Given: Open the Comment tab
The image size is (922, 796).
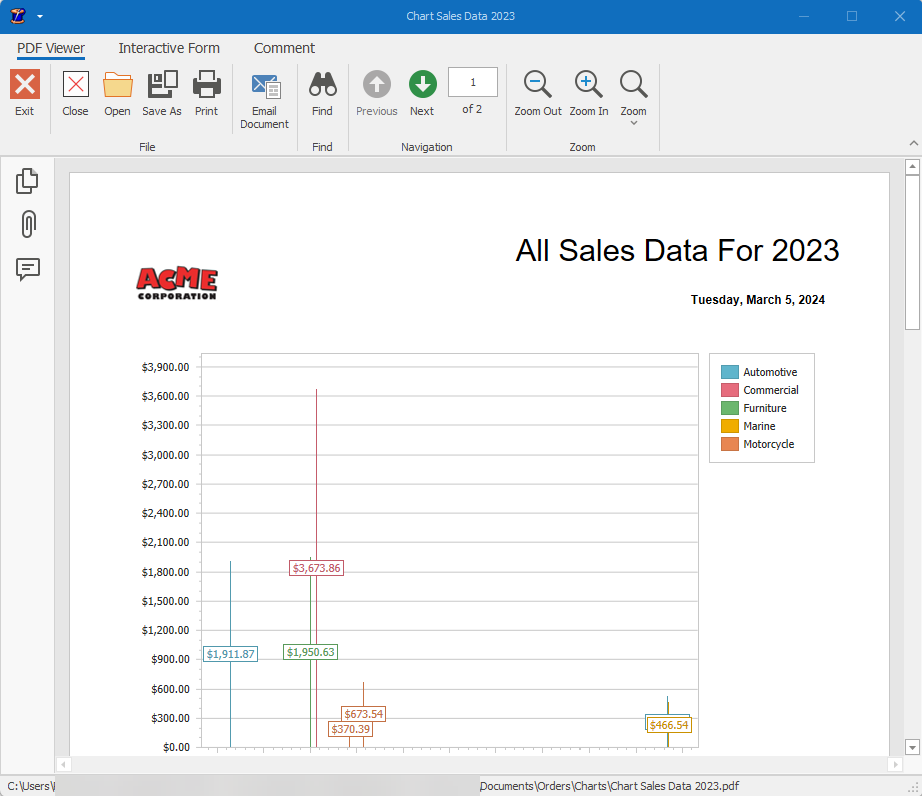Looking at the screenshot, I should click(x=284, y=48).
